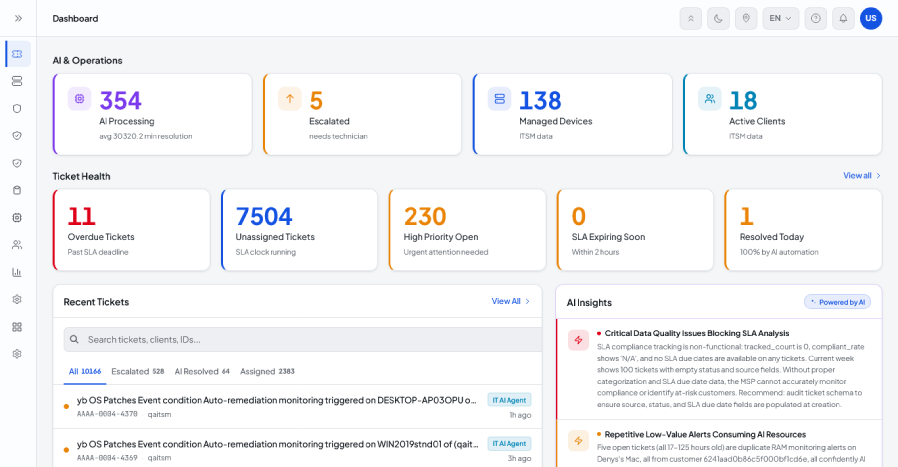The image size is (898, 467).
Task: Open the server stack icon in the sidebar
Action: (x=17, y=81)
